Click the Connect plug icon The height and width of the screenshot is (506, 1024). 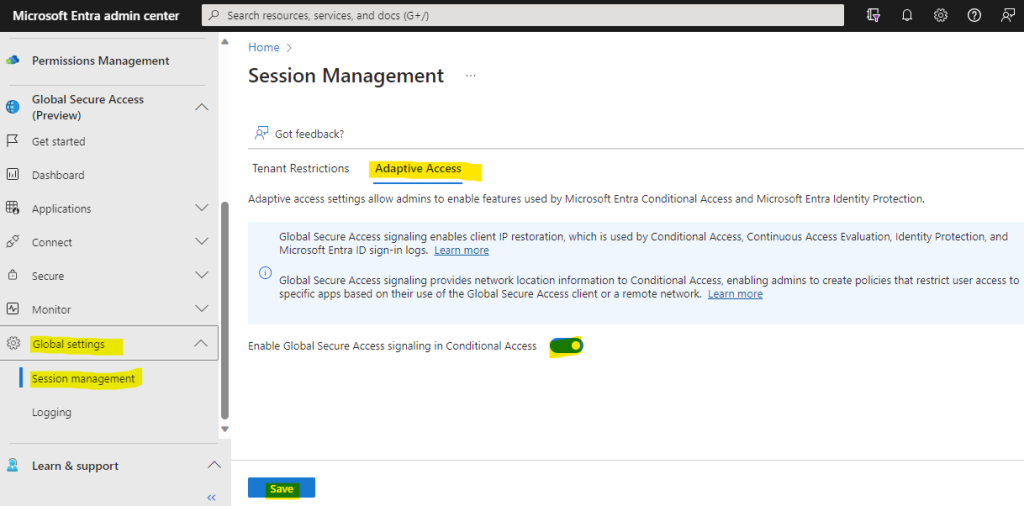coord(12,242)
